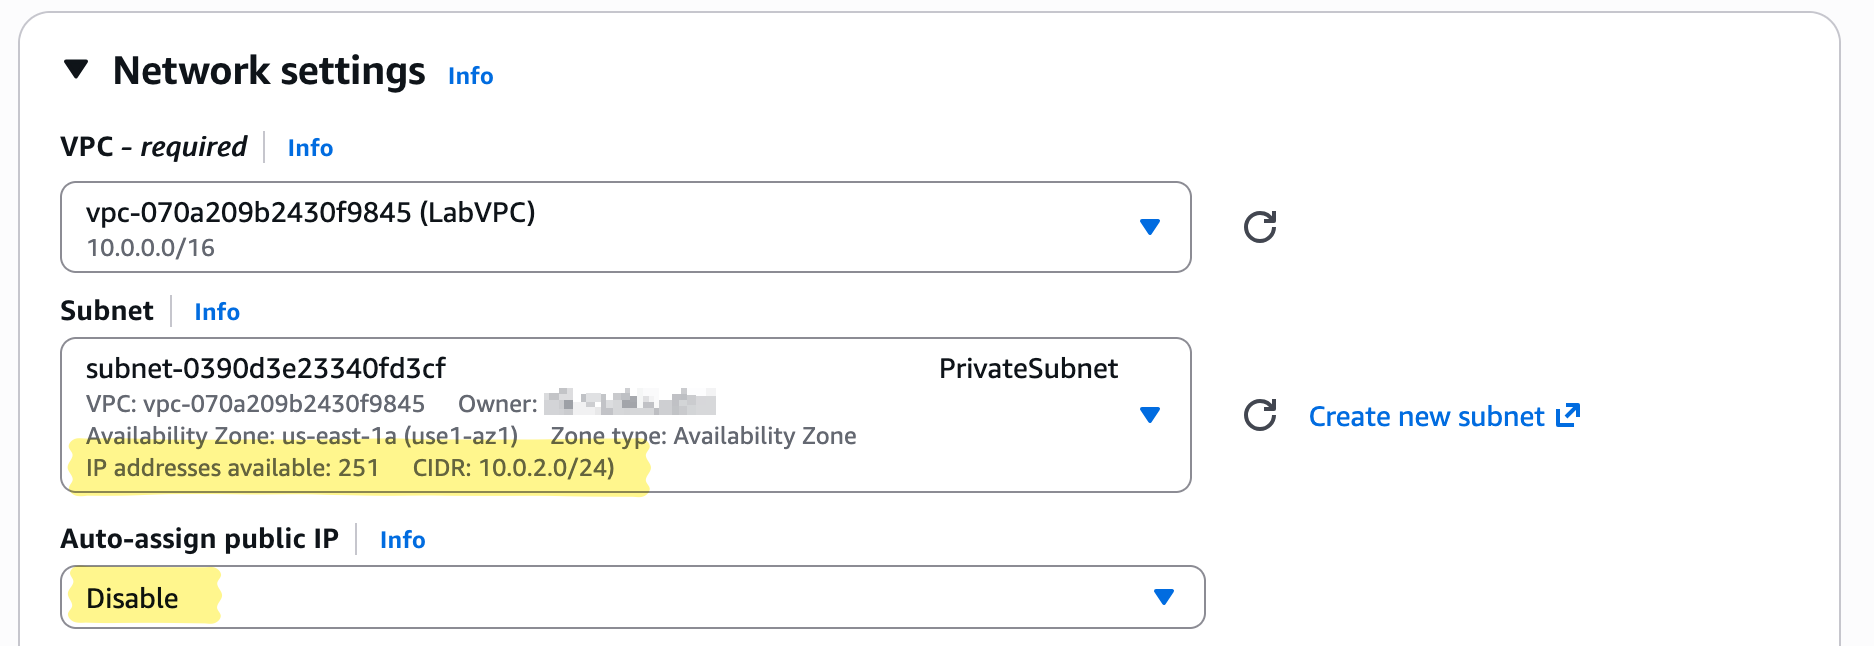The width and height of the screenshot is (1874, 646).
Task: Refresh the VPC list icon
Action: (x=1259, y=227)
